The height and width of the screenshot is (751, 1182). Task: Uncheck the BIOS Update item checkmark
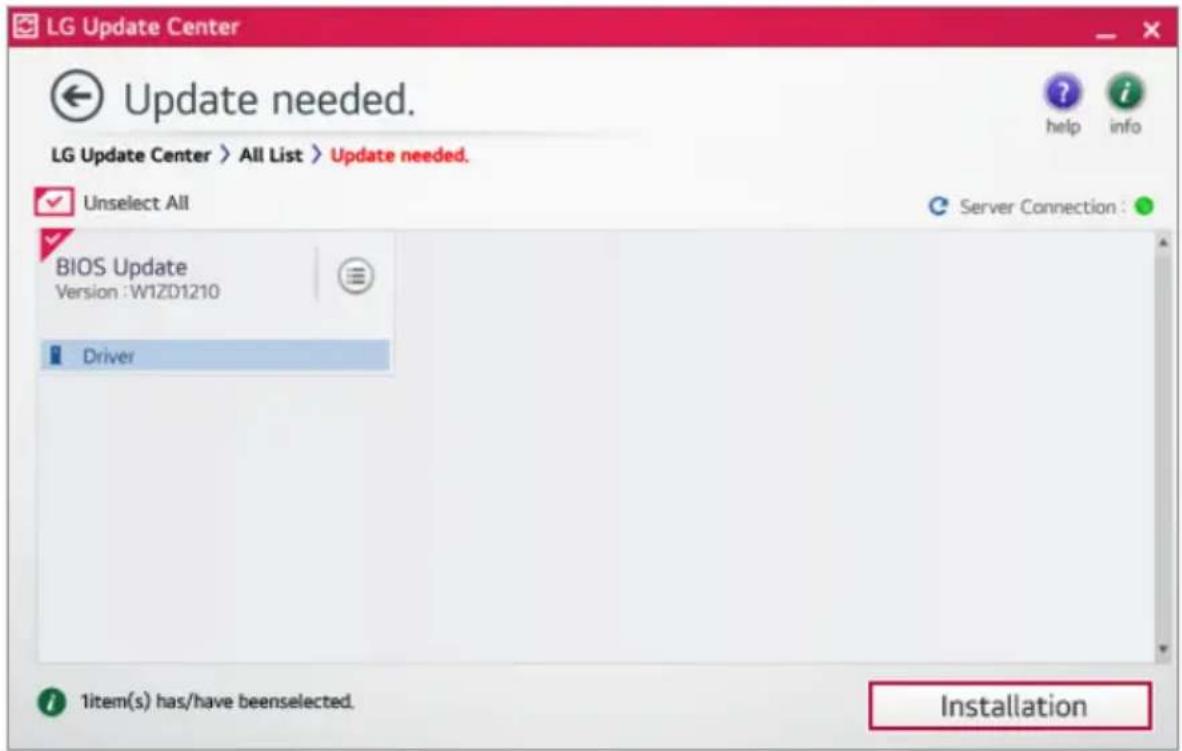click(54, 243)
